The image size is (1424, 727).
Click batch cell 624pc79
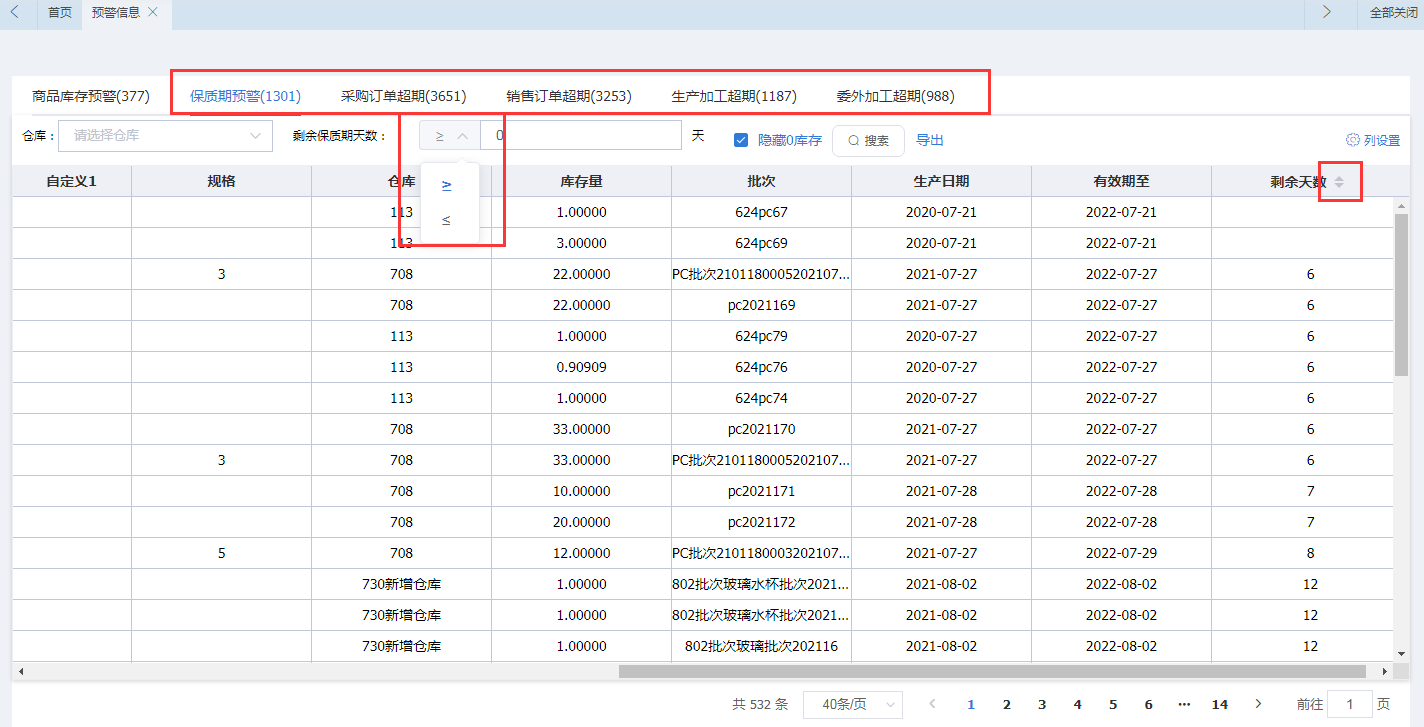pyautogui.click(x=761, y=336)
